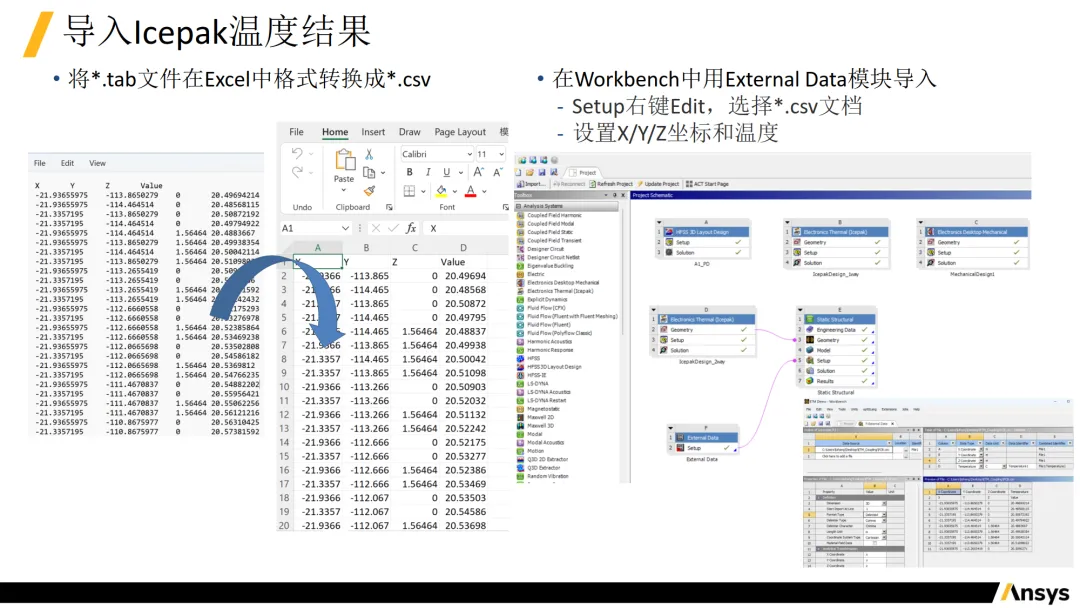This screenshot has width=1080, height=608.
Task: Click the Undo arrow in Excel
Action: (297, 153)
